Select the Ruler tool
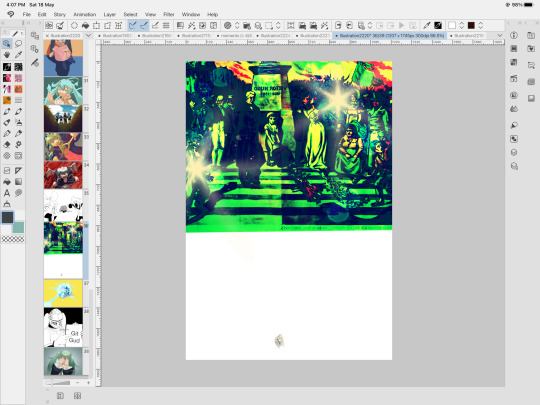 pos(18,170)
